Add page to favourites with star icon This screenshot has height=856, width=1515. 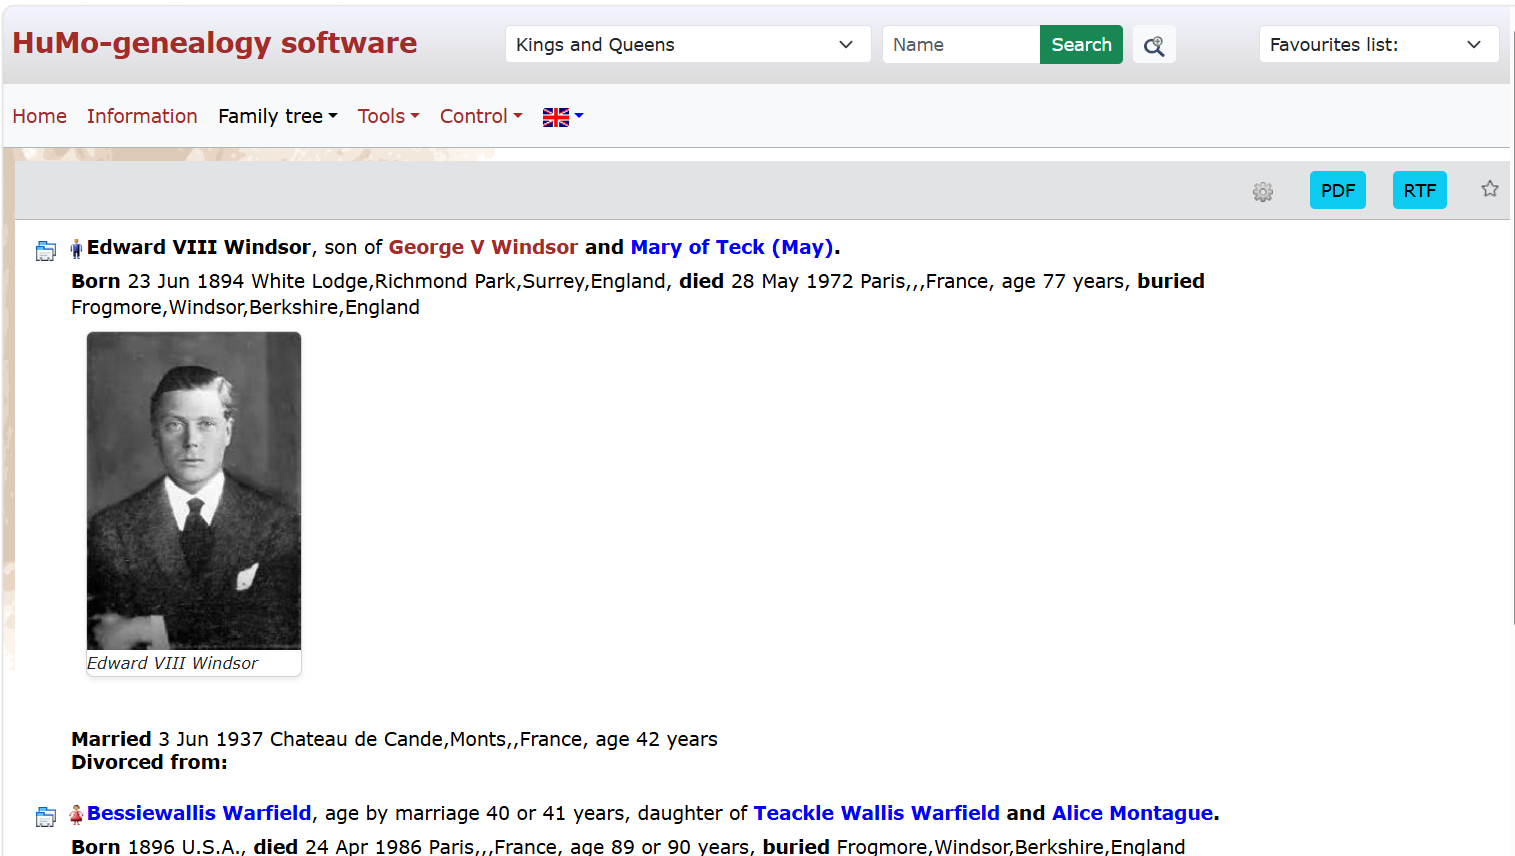pyautogui.click(x=1490, y=189)
